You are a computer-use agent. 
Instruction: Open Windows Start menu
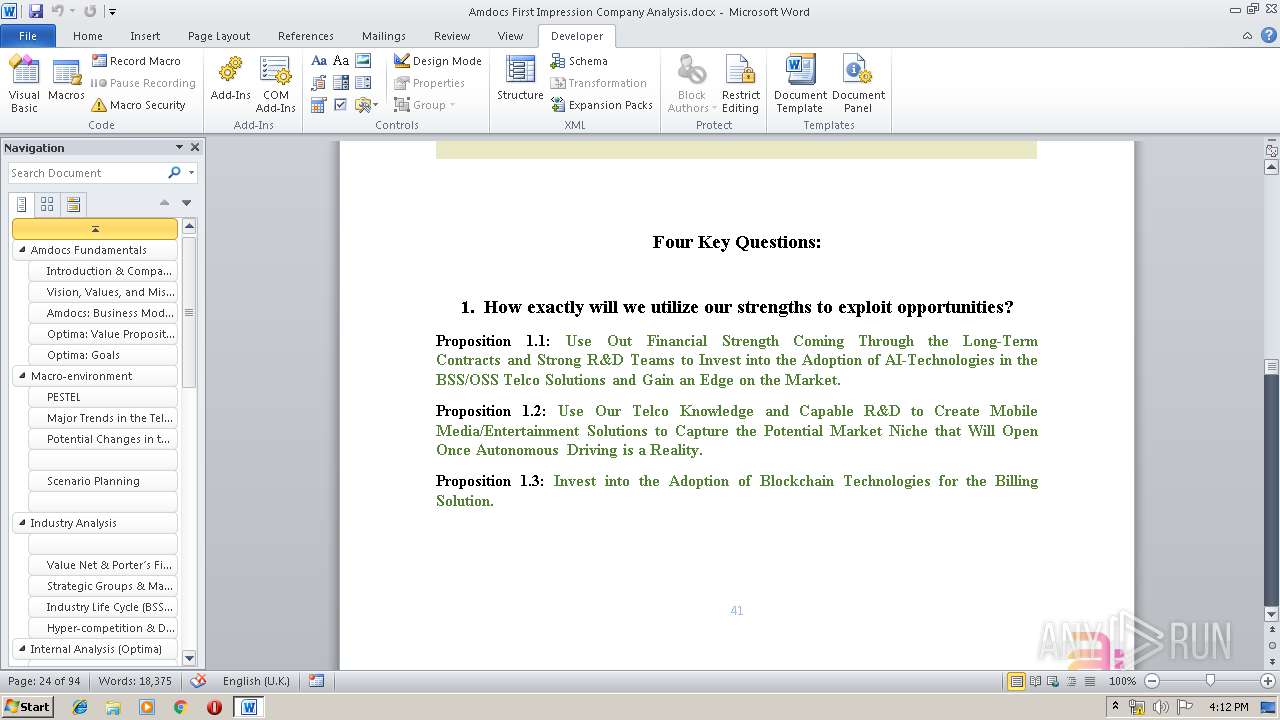pos(27,706)
